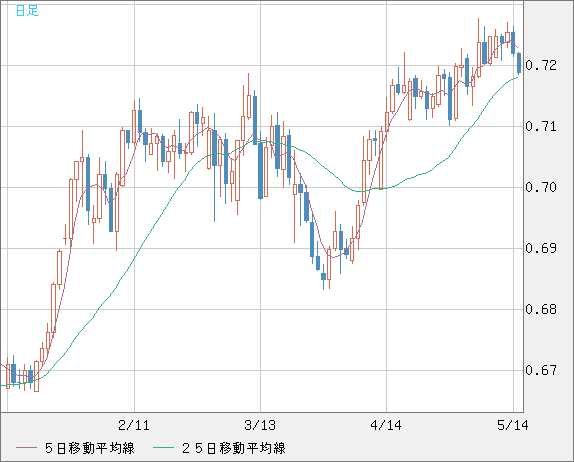Click the green 25-day average legend line

coord(163,448)
